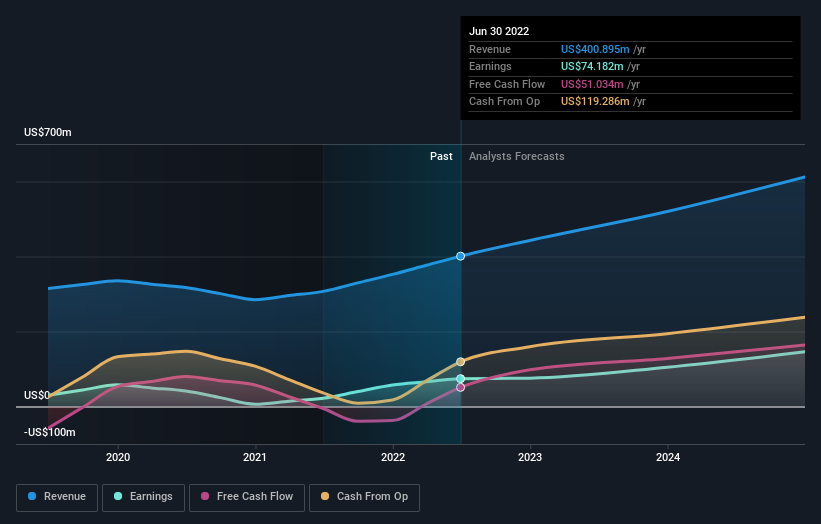The image size is (821, 524).
Task: Select the 2020 x-axis label
Action: tap(118, 457)
